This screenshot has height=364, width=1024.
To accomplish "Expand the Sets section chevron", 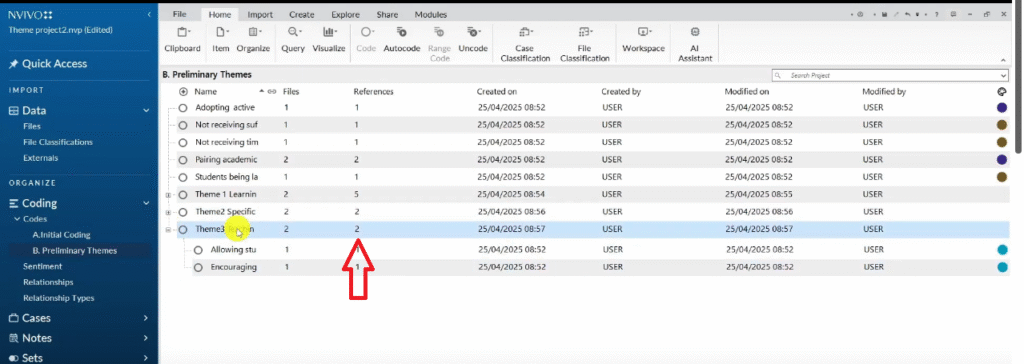I will [x=146, y=358].
